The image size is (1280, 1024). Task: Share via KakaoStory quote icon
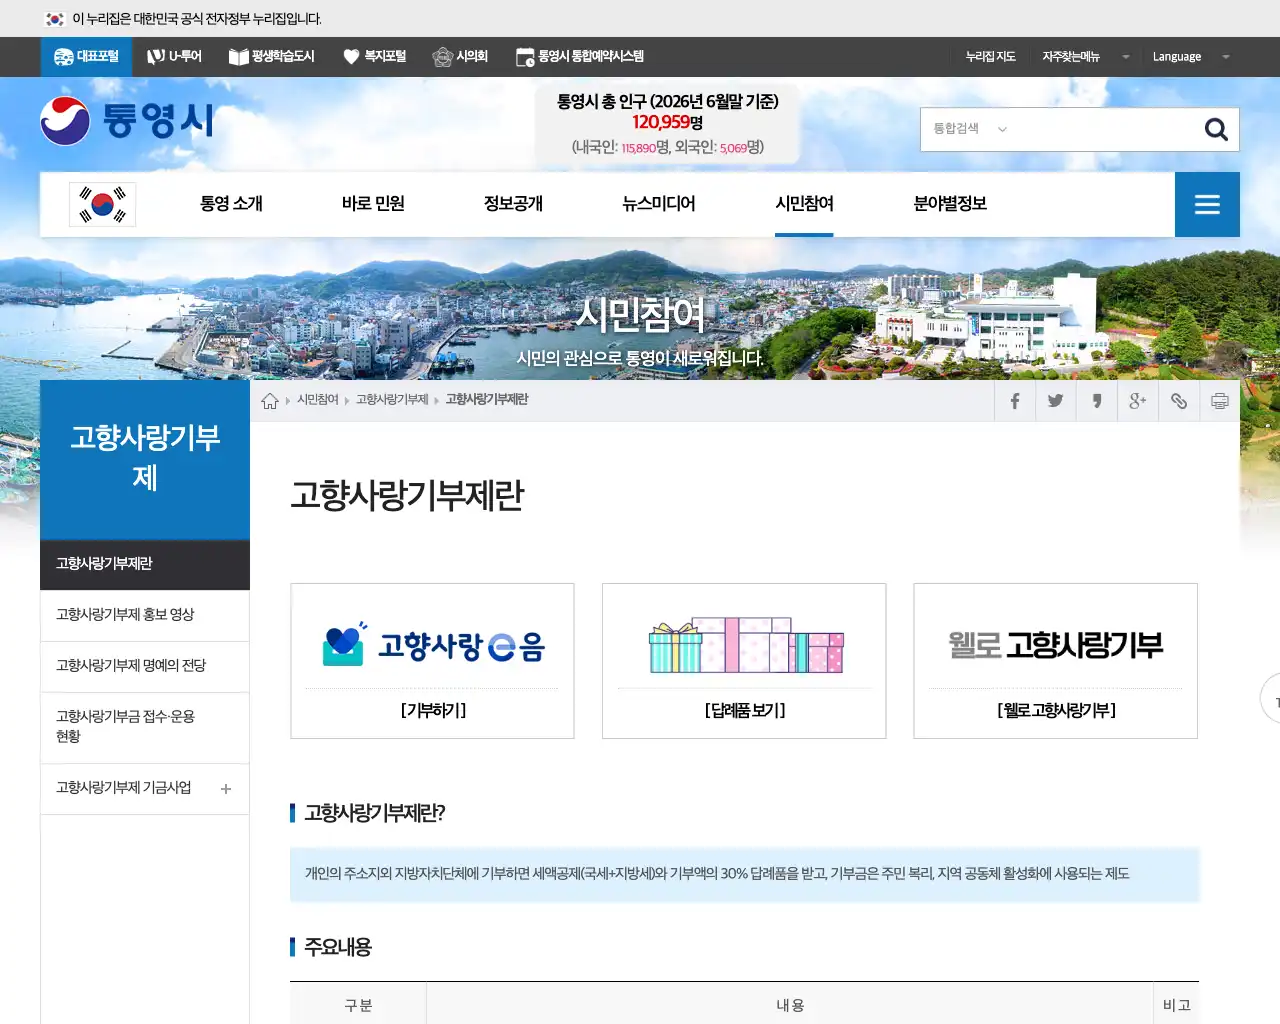pyautogui.click(x=1096, y=401)
